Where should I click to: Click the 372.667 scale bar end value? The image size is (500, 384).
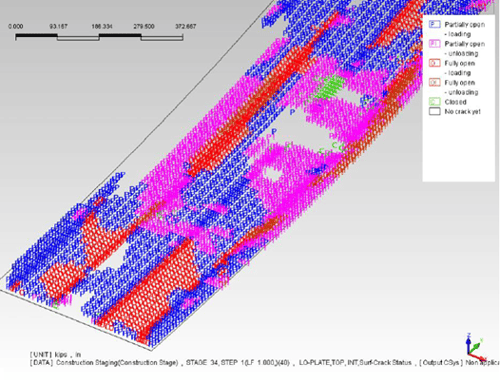tap(186, 26)
